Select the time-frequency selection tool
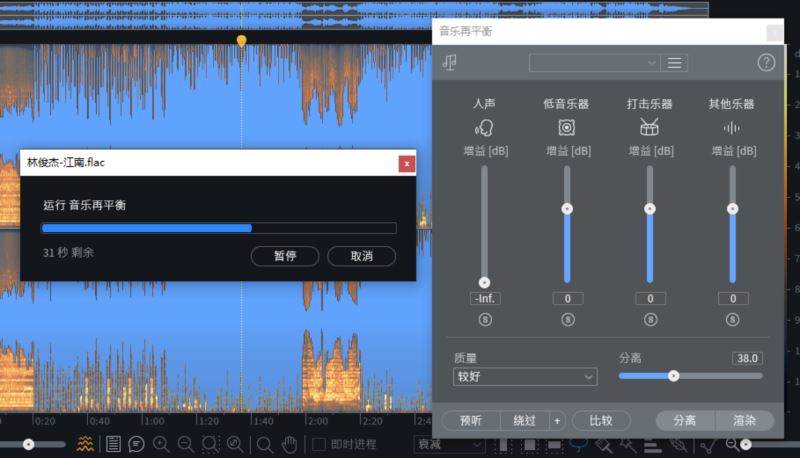Viewport: 800px width, 458px height. [x=529, y=445]
